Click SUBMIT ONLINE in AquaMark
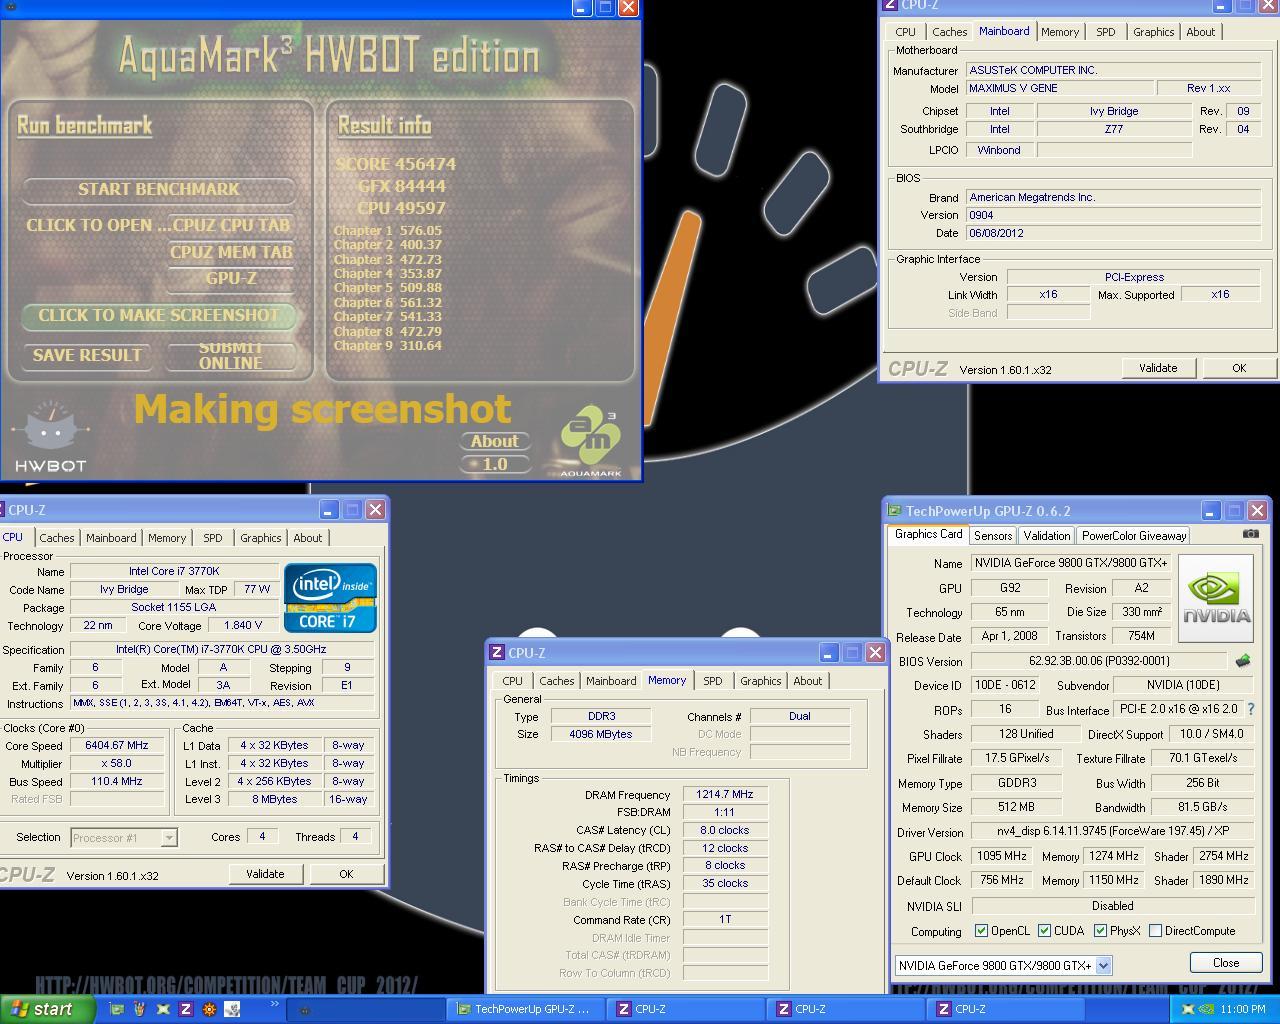Viewport: 1280px width, 1024px height. [x=231, y=355]
